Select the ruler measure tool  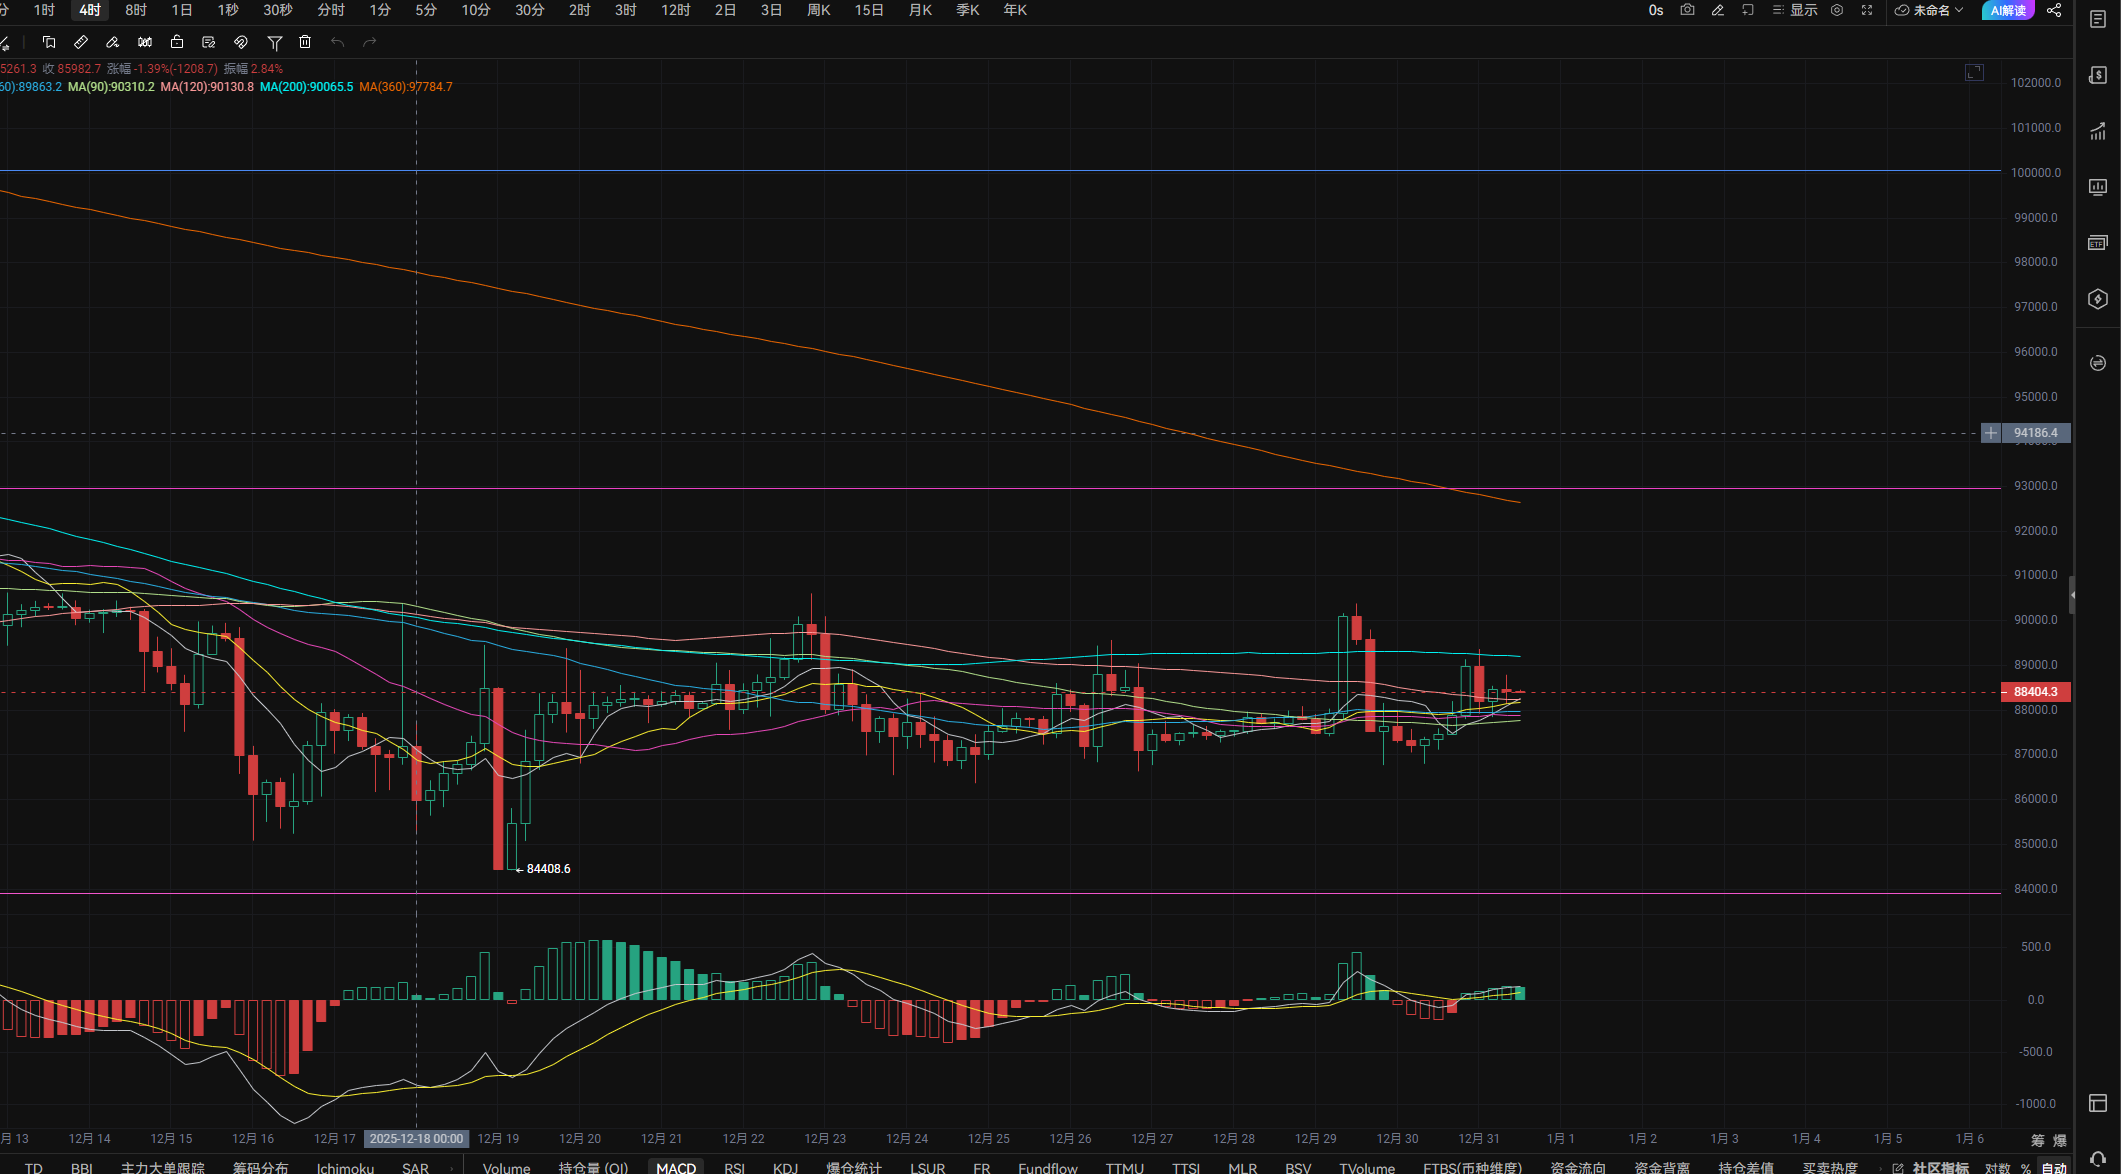click(81, 42)
